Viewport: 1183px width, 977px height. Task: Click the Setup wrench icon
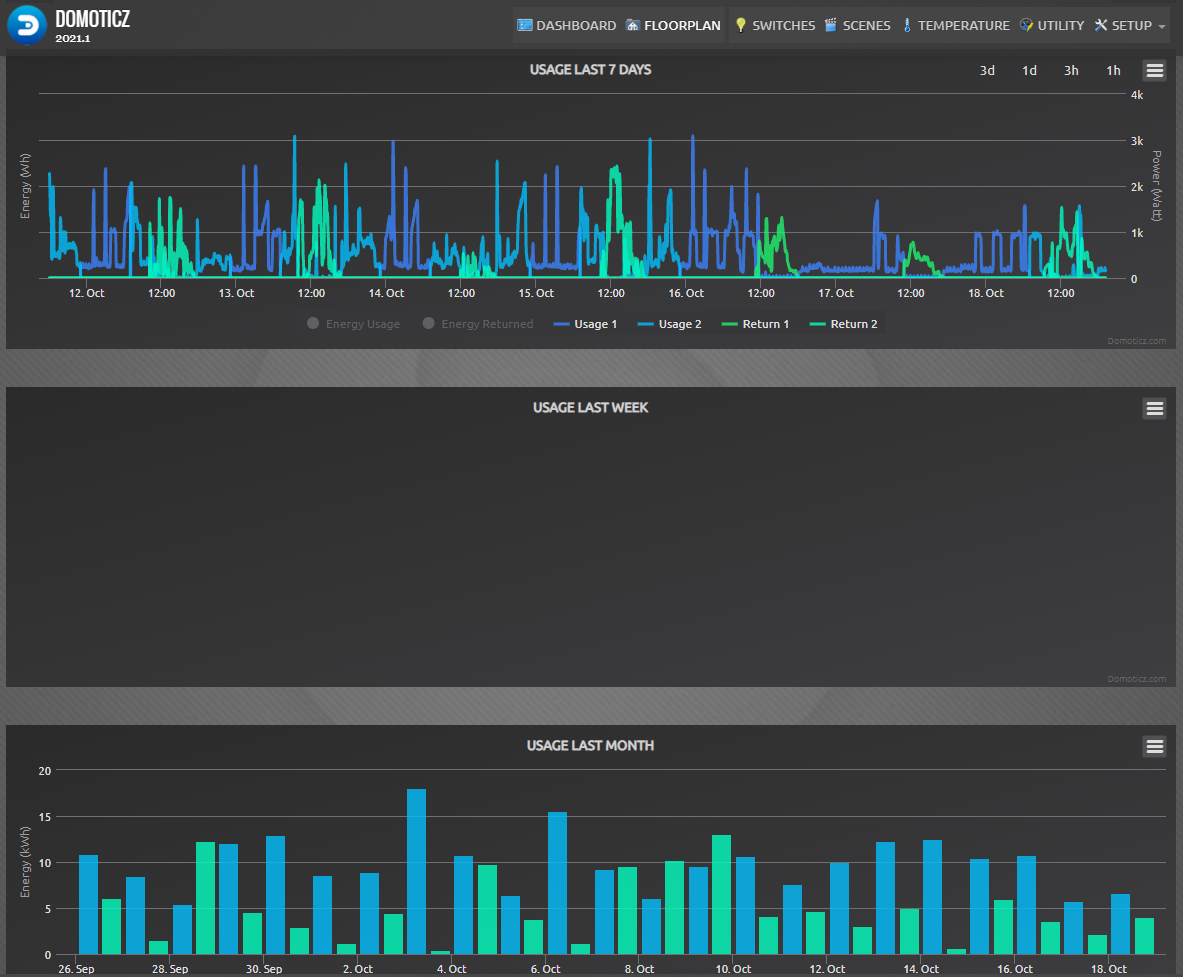coord(1101,26)
